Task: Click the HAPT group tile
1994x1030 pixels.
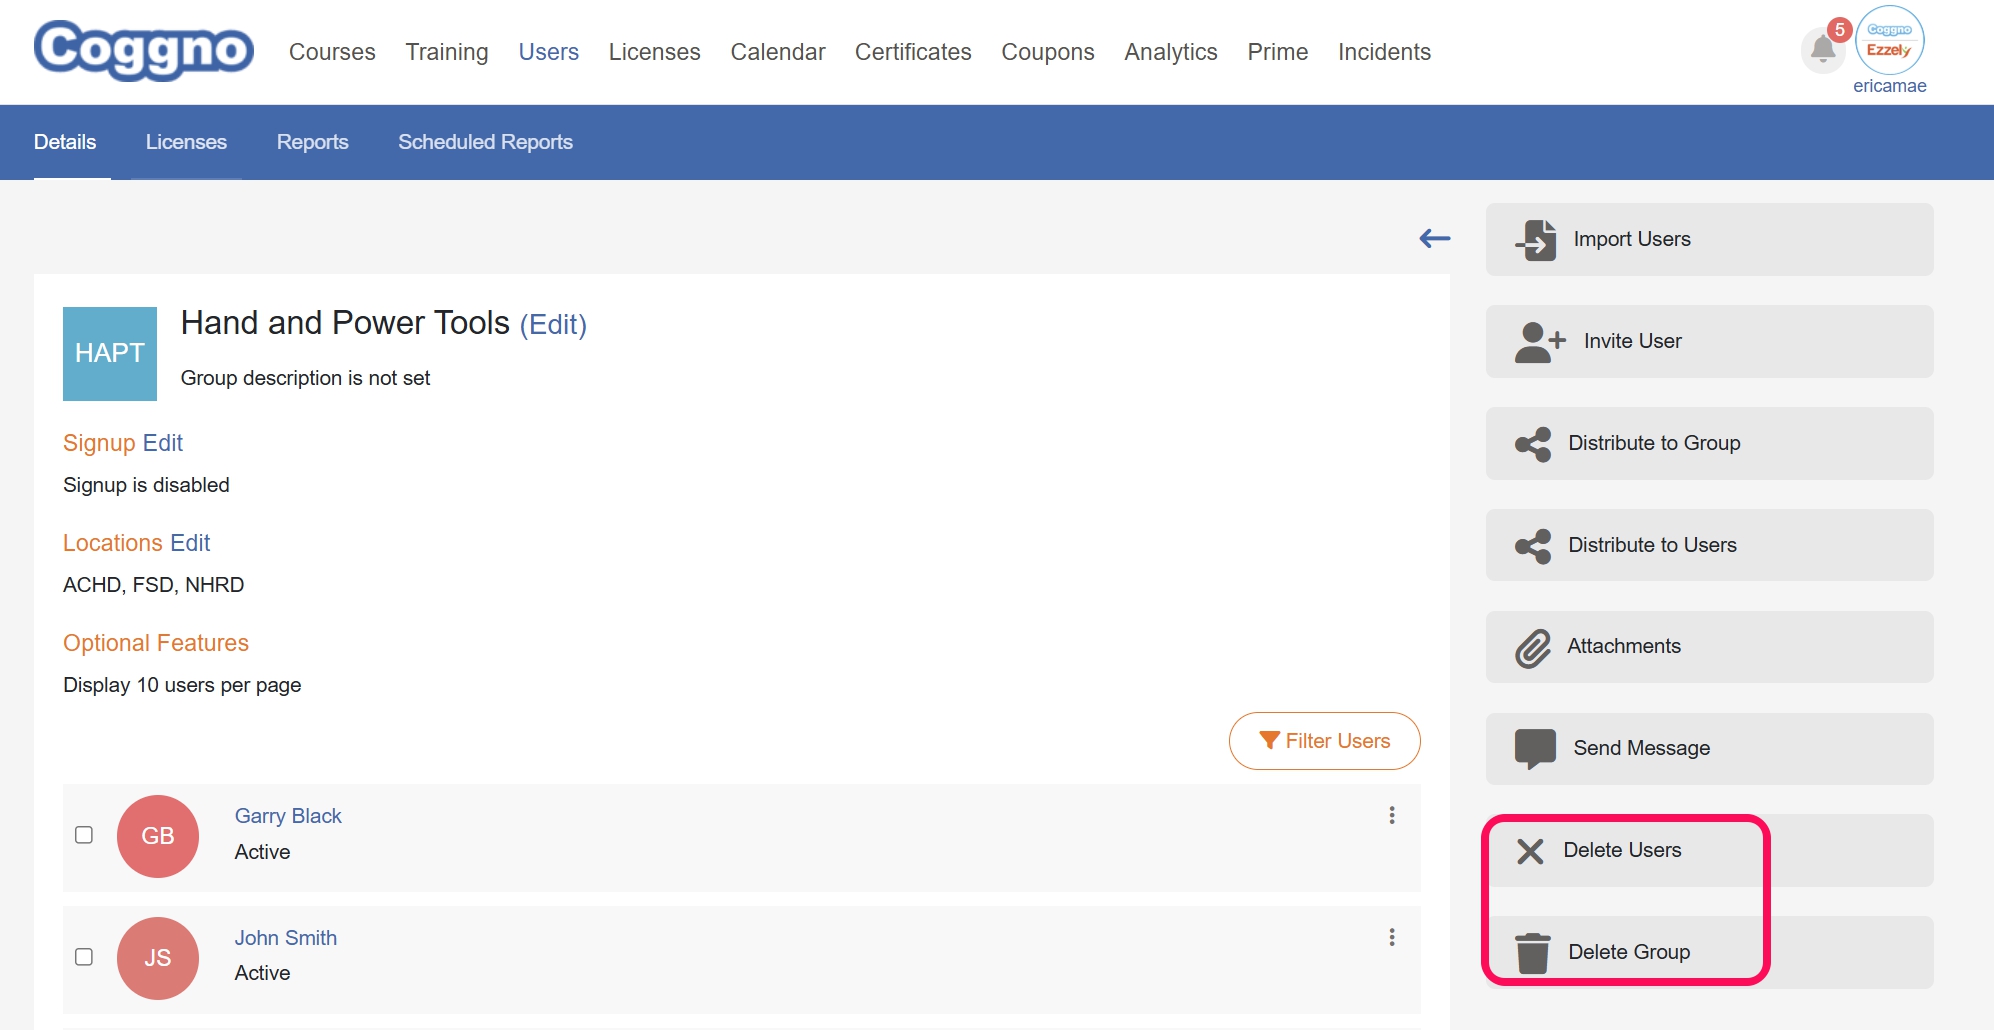Action: [110, 354]
